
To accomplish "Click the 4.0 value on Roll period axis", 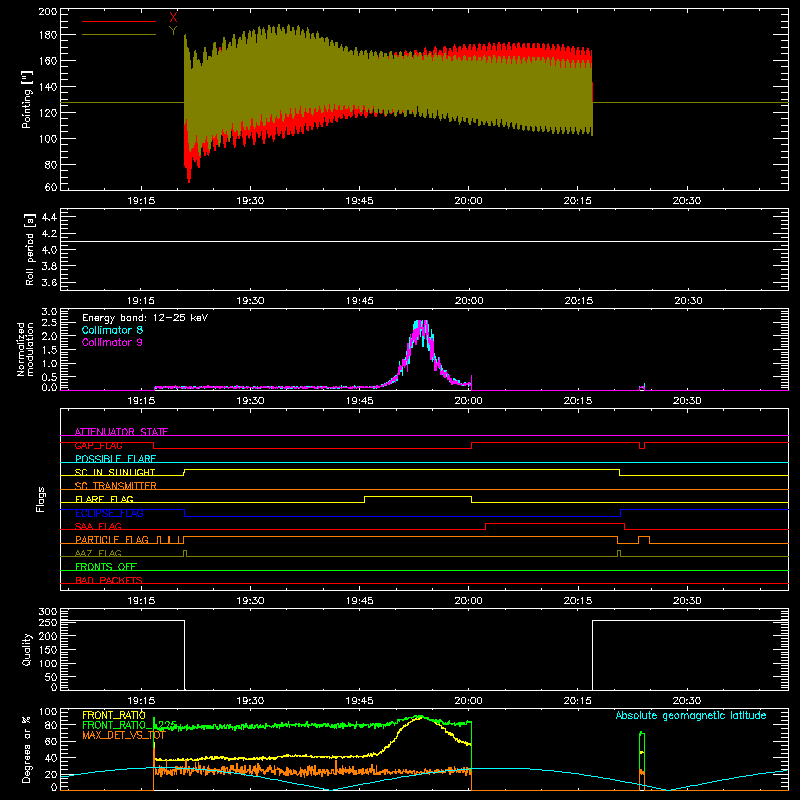I will coord(49,250).
